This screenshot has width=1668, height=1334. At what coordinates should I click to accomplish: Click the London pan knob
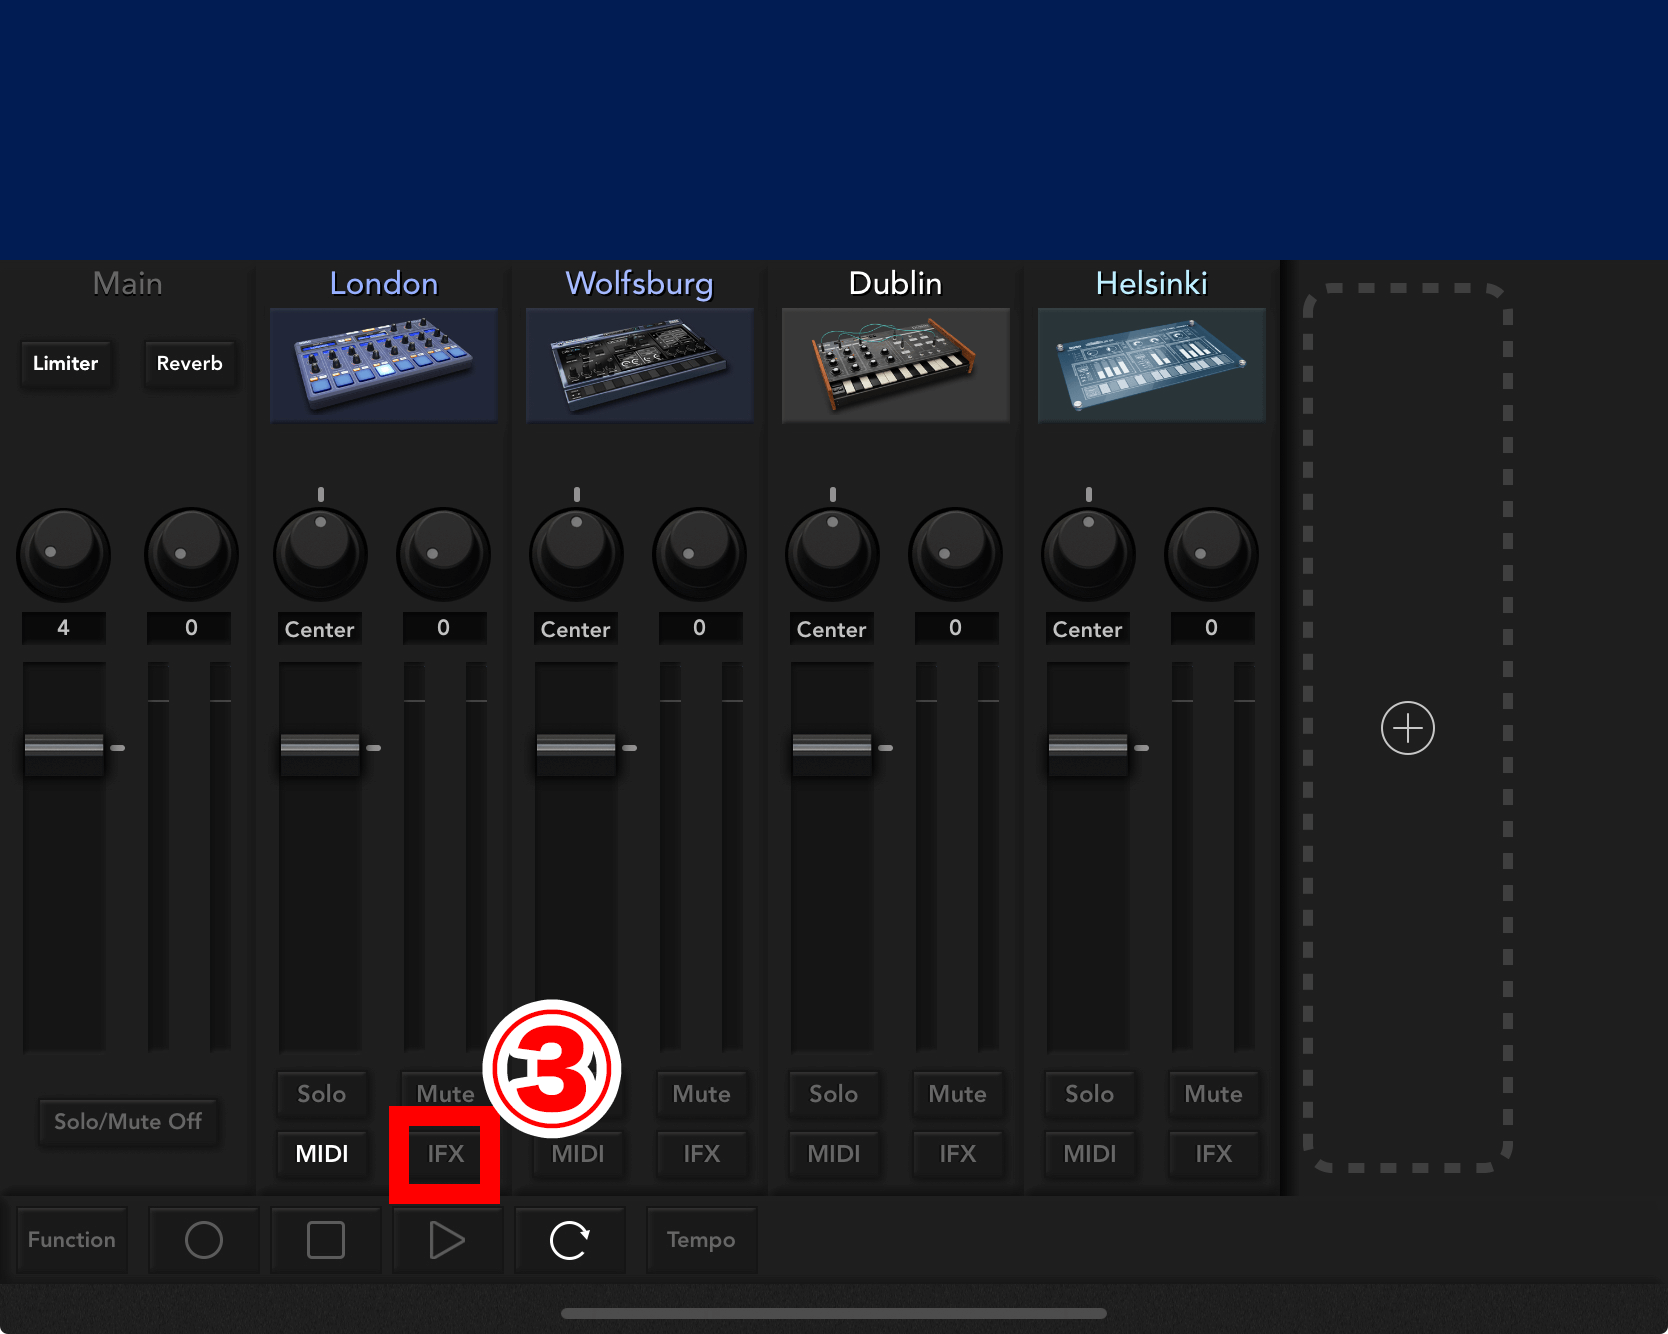point(321,554)
